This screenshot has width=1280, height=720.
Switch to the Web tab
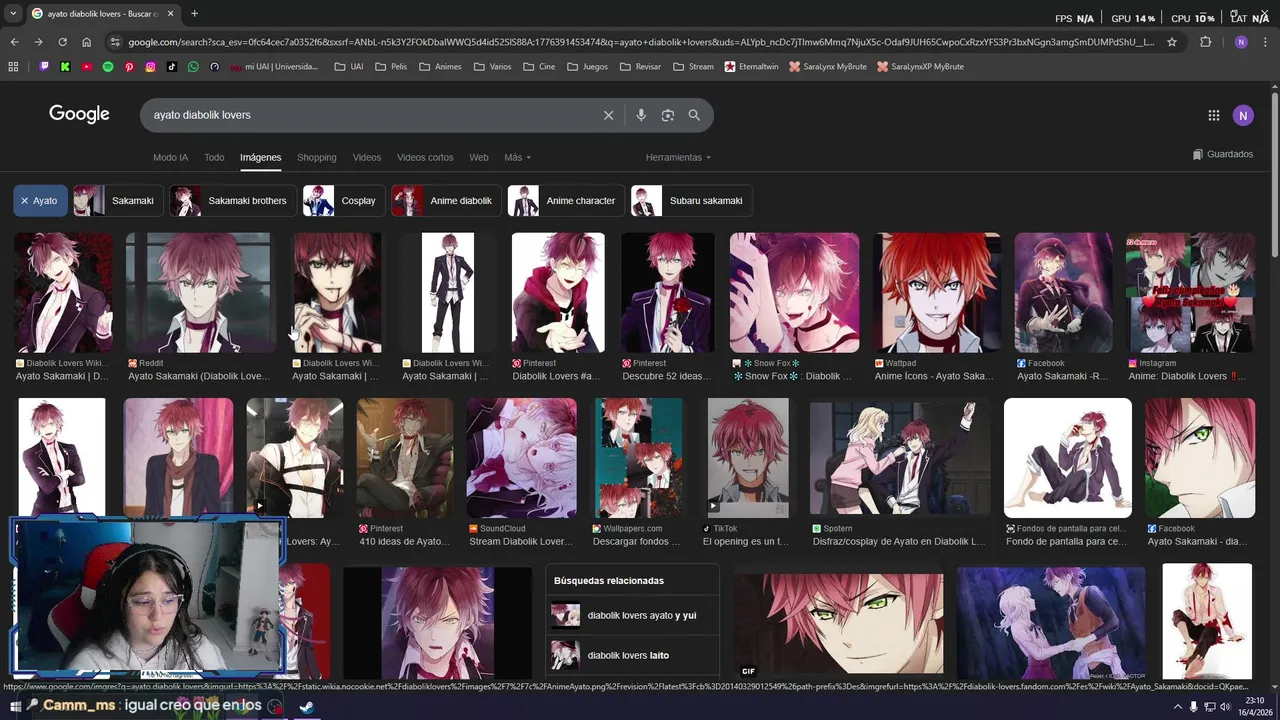(479, 157)
